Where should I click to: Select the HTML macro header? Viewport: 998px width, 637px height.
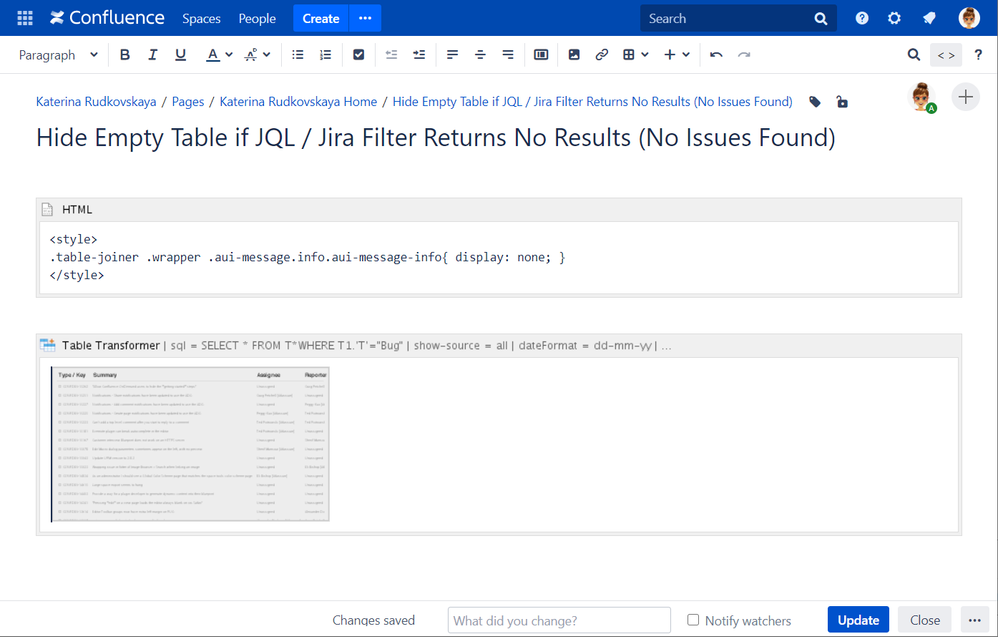pyautogui.click(x=499, y=209)
